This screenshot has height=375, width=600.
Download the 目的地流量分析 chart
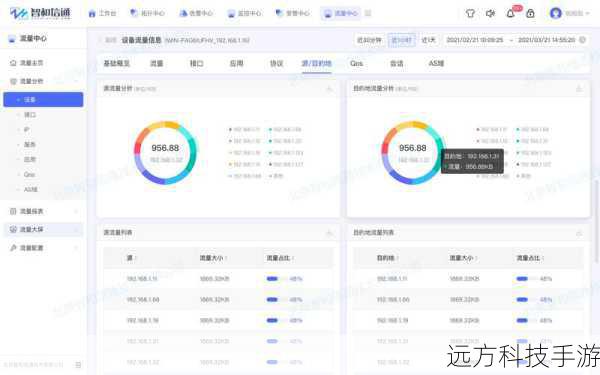[579, 89]
